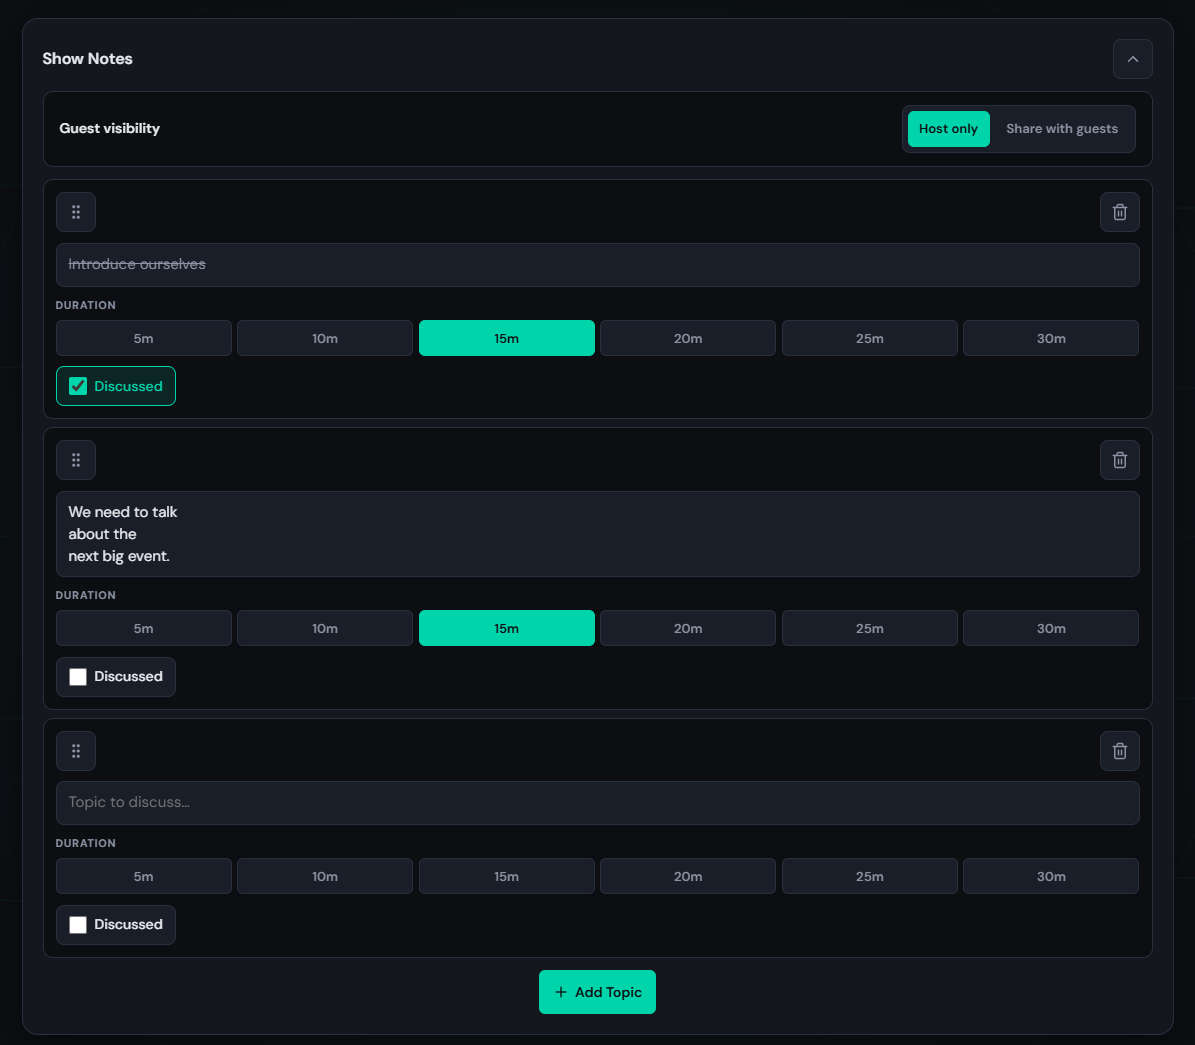Add a new topic with Add Topic button
This screenshot has width=1195, height=1045.
coord(598,992)
